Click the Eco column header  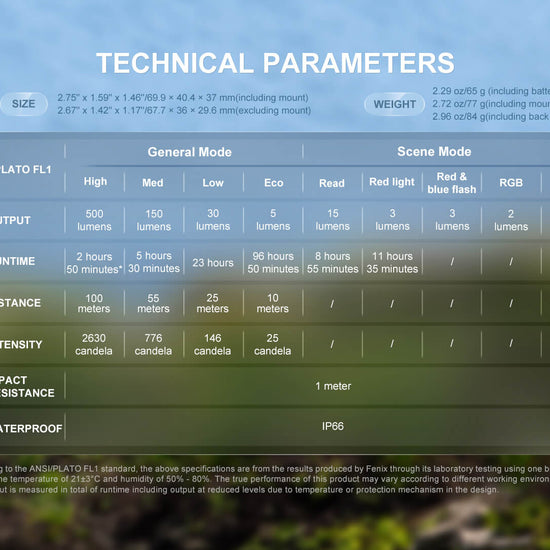pyautogui.click(x=274, y=183)
